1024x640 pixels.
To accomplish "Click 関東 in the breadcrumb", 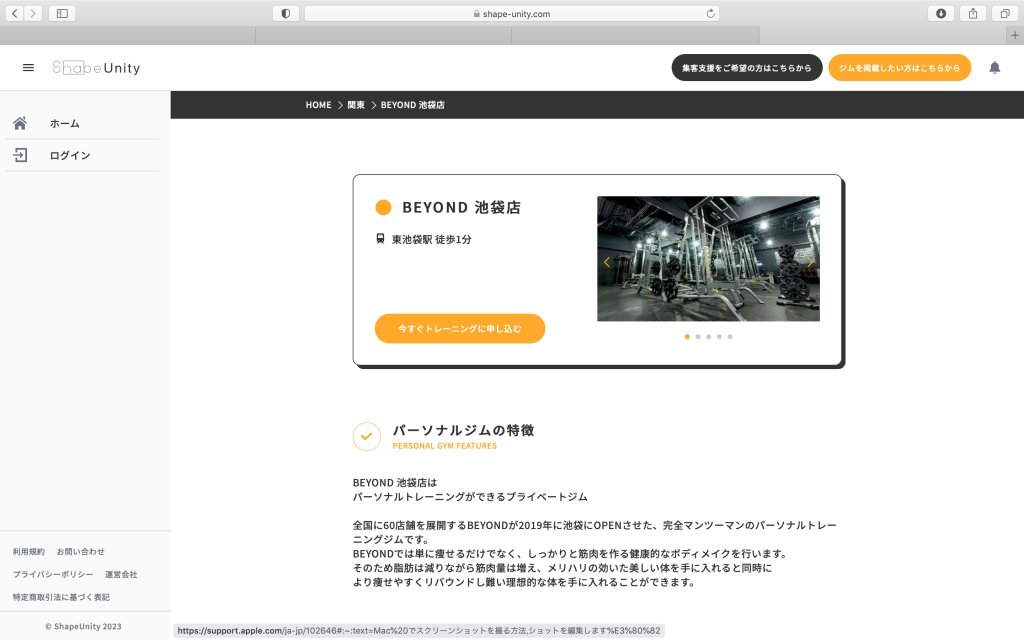I will click(356, 104).
